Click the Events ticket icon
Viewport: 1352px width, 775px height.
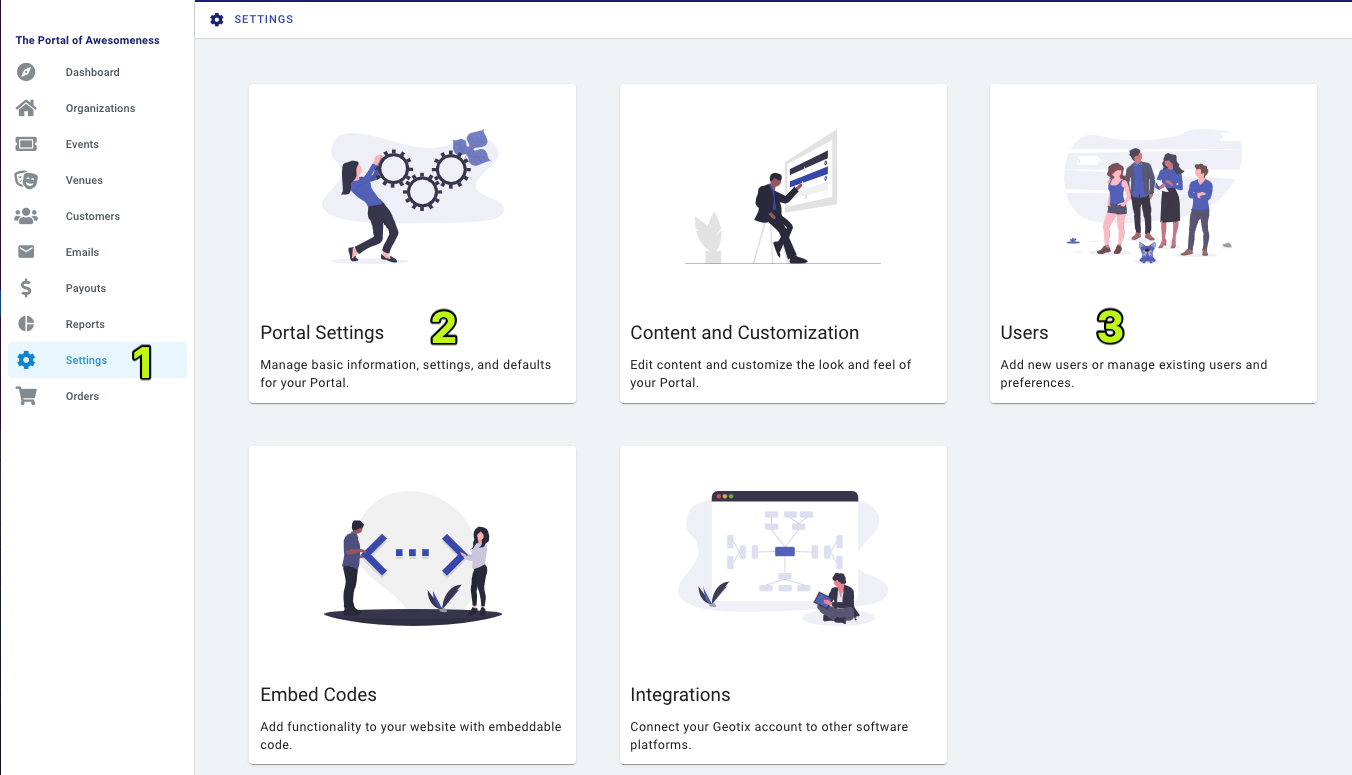[26, 144]
